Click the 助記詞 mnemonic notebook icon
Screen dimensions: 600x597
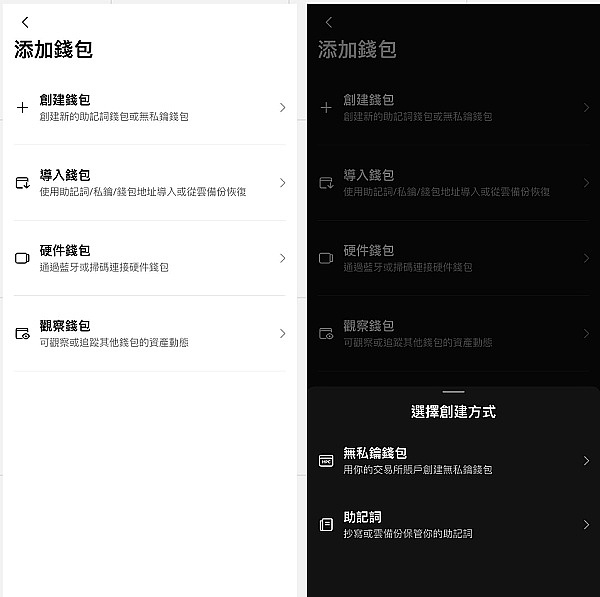pos(326,525)
